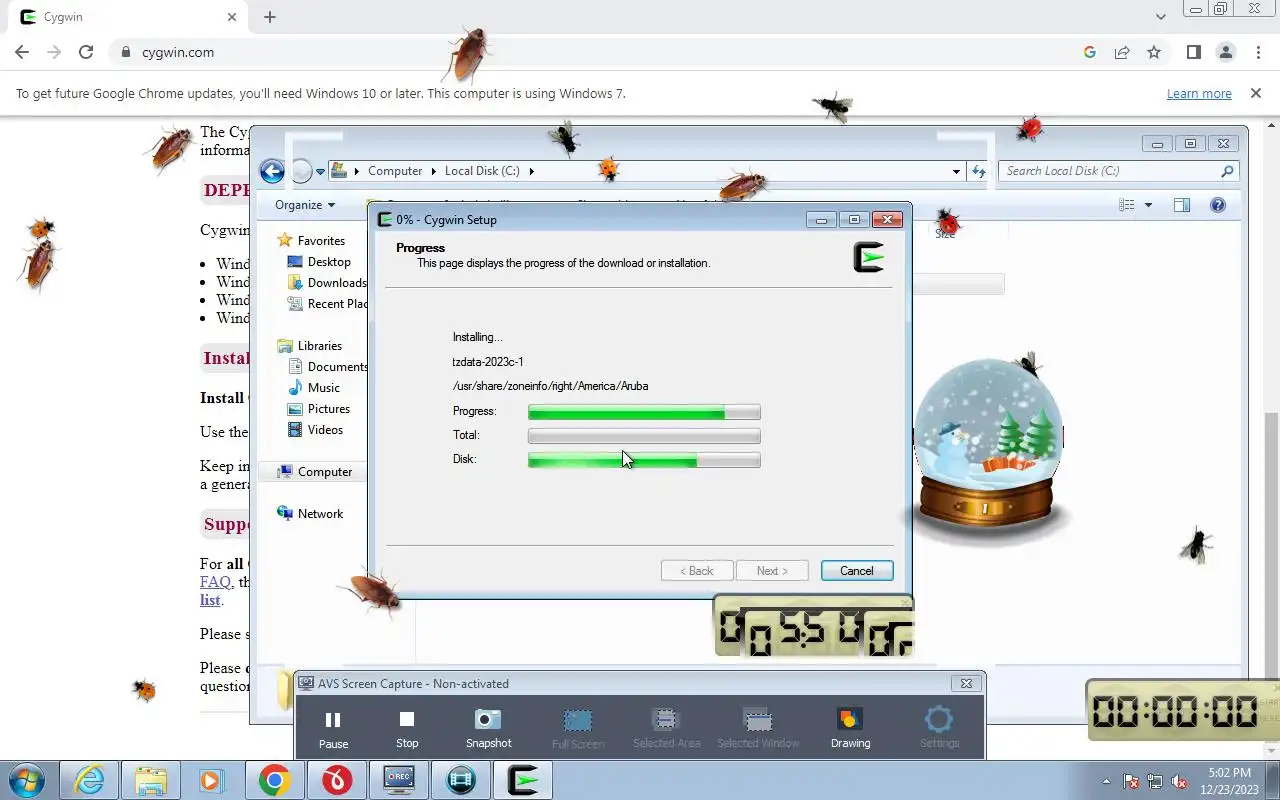The width and height of the screenshot is (1280, 800).
Task: Click the Cygwin logo in setup dialog
Action: [869, 257]
